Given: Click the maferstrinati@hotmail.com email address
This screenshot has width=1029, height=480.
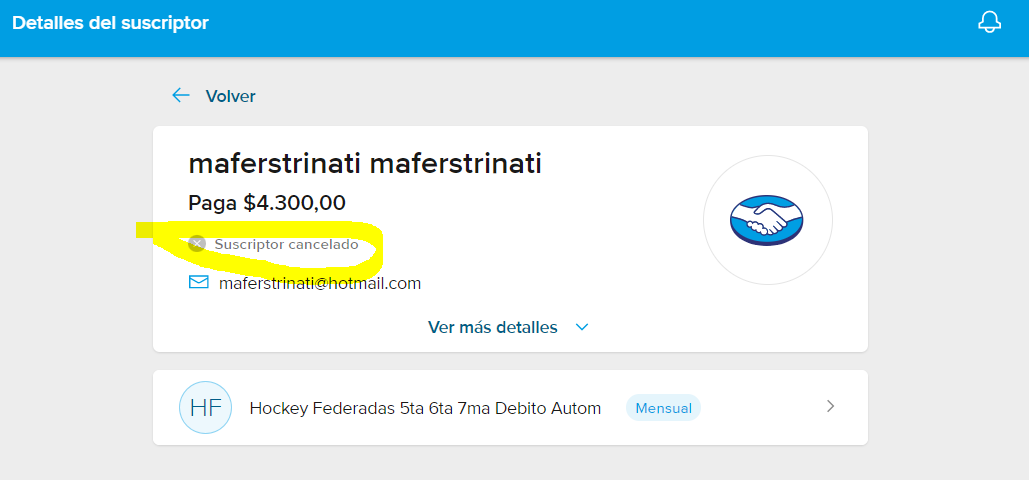Looking at the screenshot, I should 320,284.
